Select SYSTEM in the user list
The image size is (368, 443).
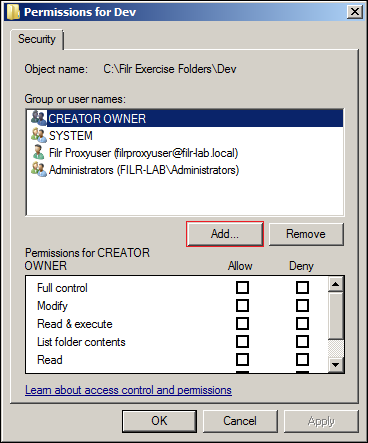[184, 136]
